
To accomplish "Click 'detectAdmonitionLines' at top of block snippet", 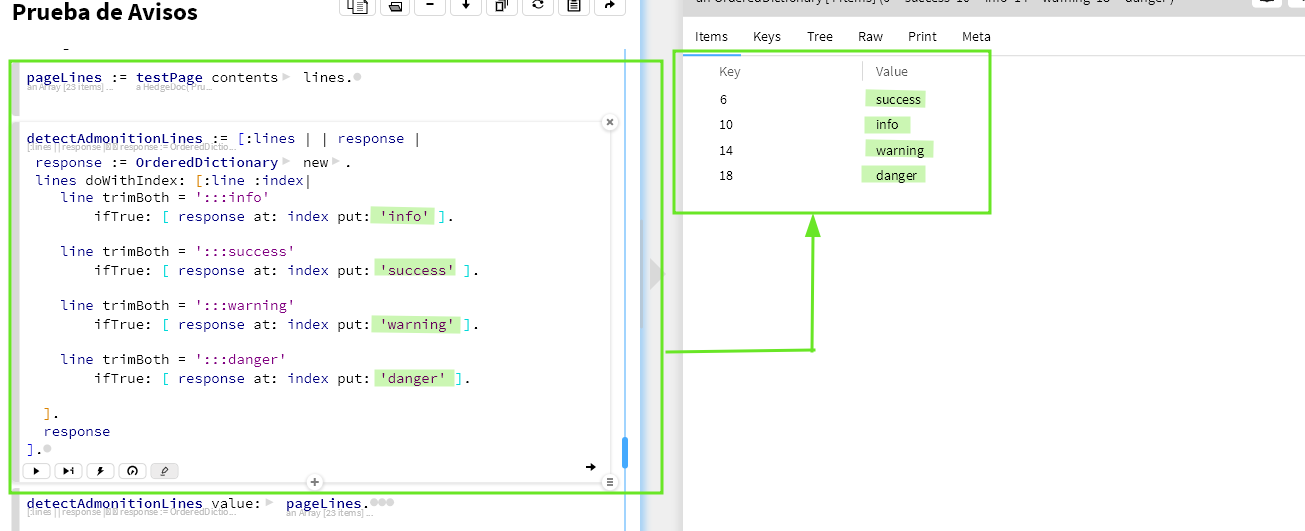I will coord(114,138).
